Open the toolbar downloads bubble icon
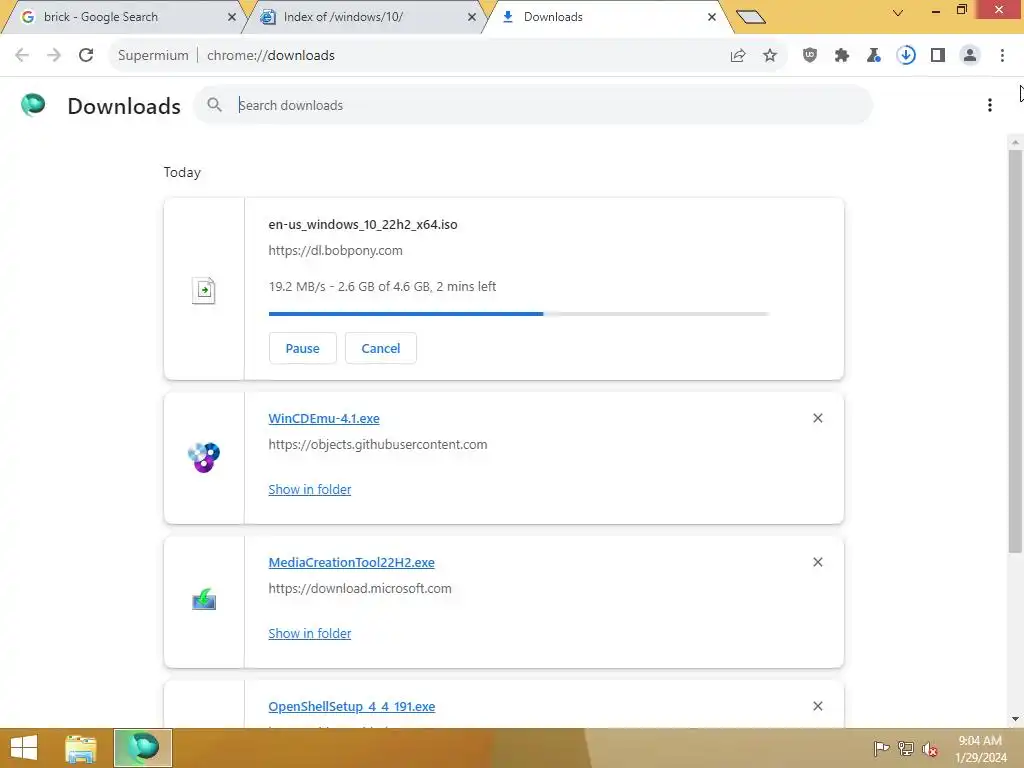Screen dimensions: 1024x768 pos(906,56)
